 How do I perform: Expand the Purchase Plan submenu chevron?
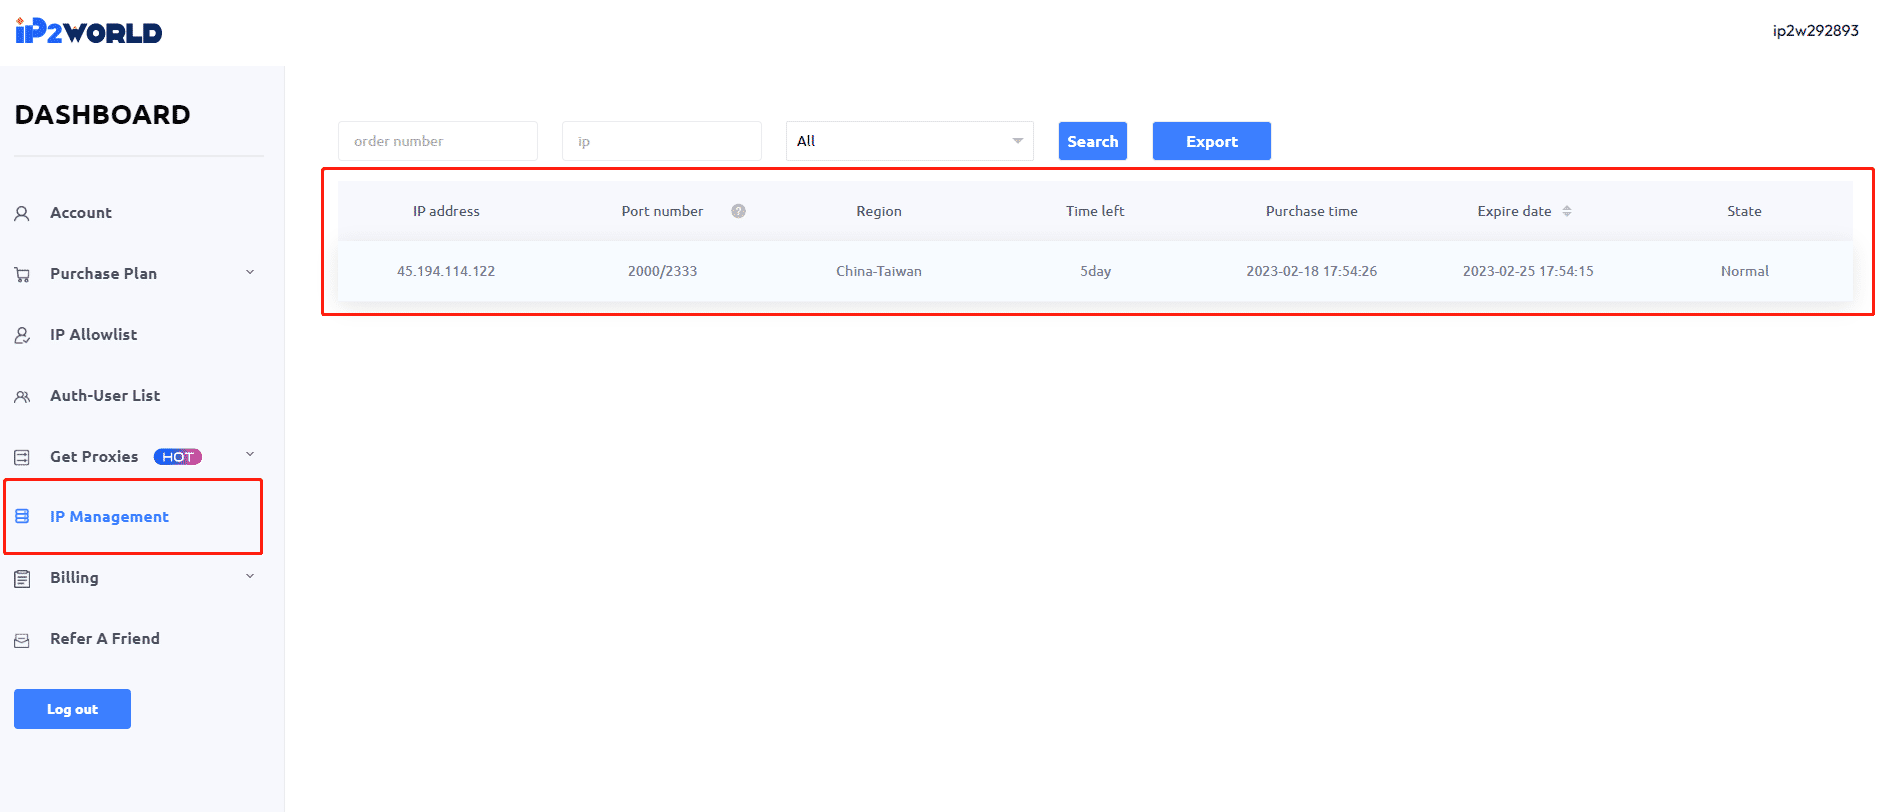coord(250,272)
